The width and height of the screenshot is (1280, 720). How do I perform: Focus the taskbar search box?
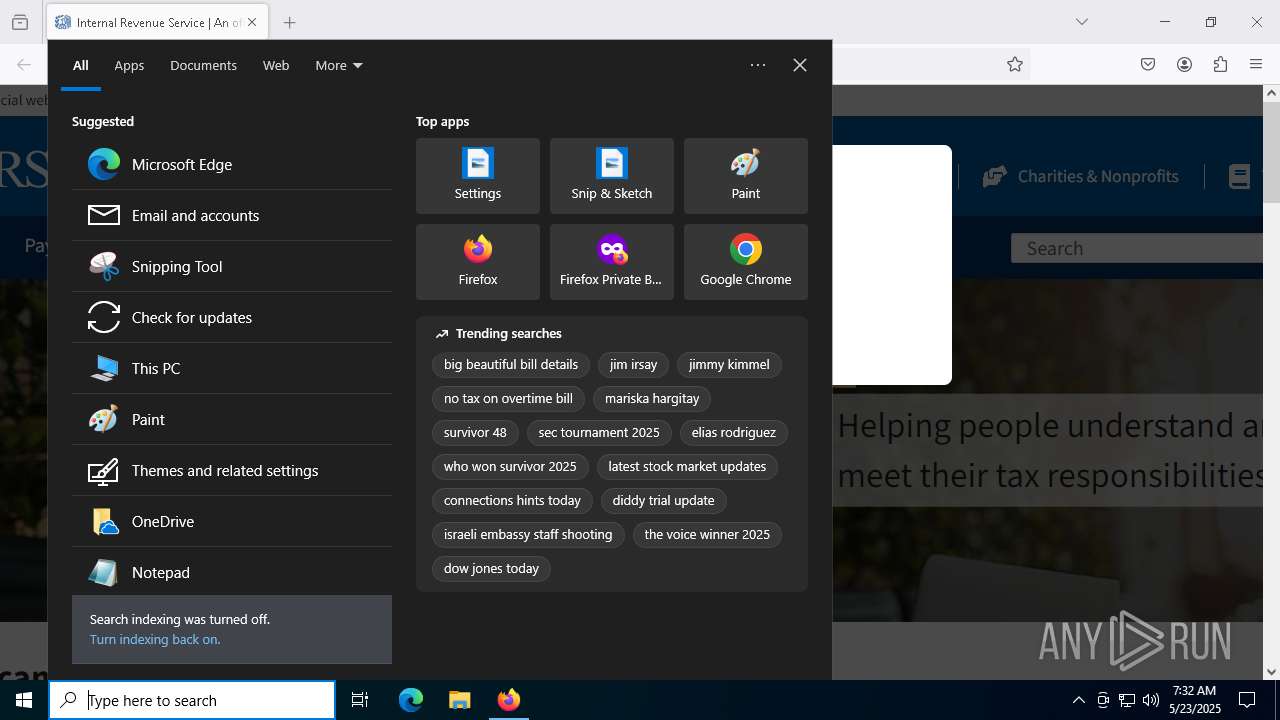pyautogui.click(x=192, y=700)
